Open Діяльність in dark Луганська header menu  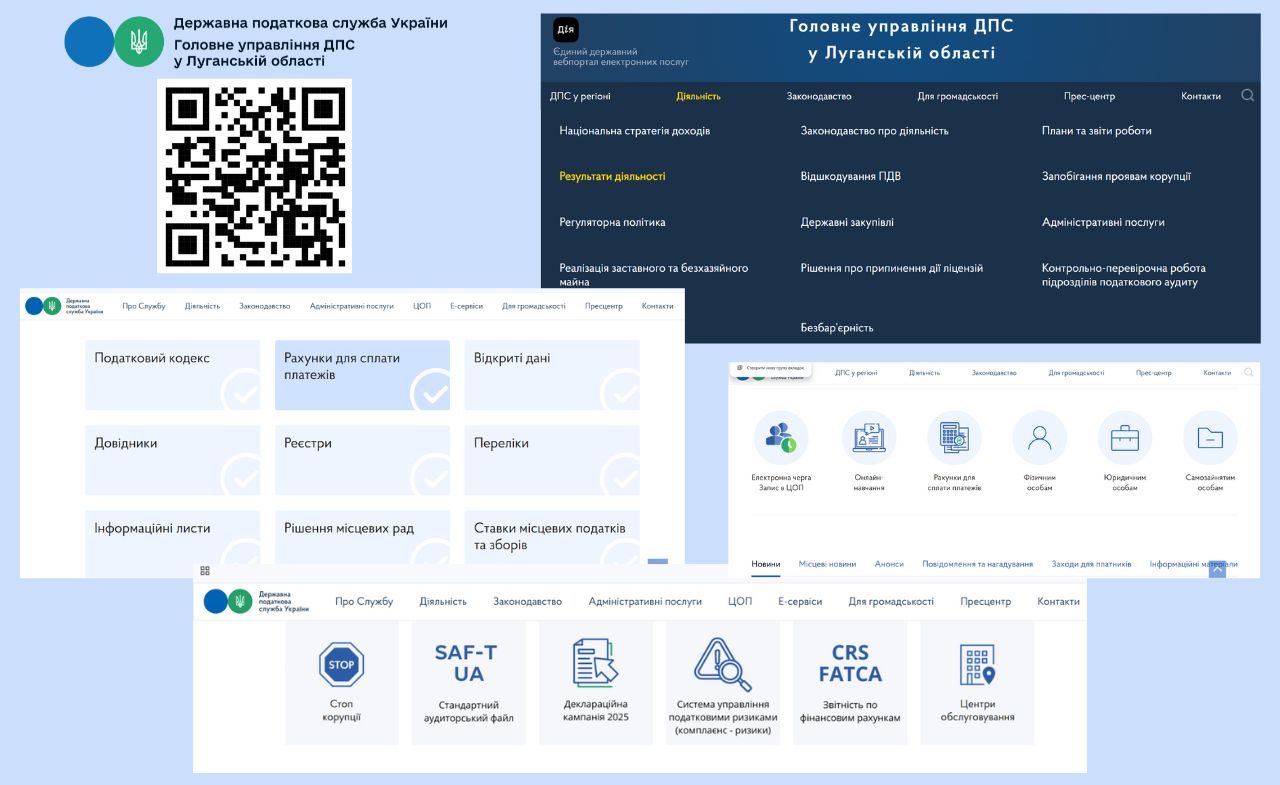[698, 96]
